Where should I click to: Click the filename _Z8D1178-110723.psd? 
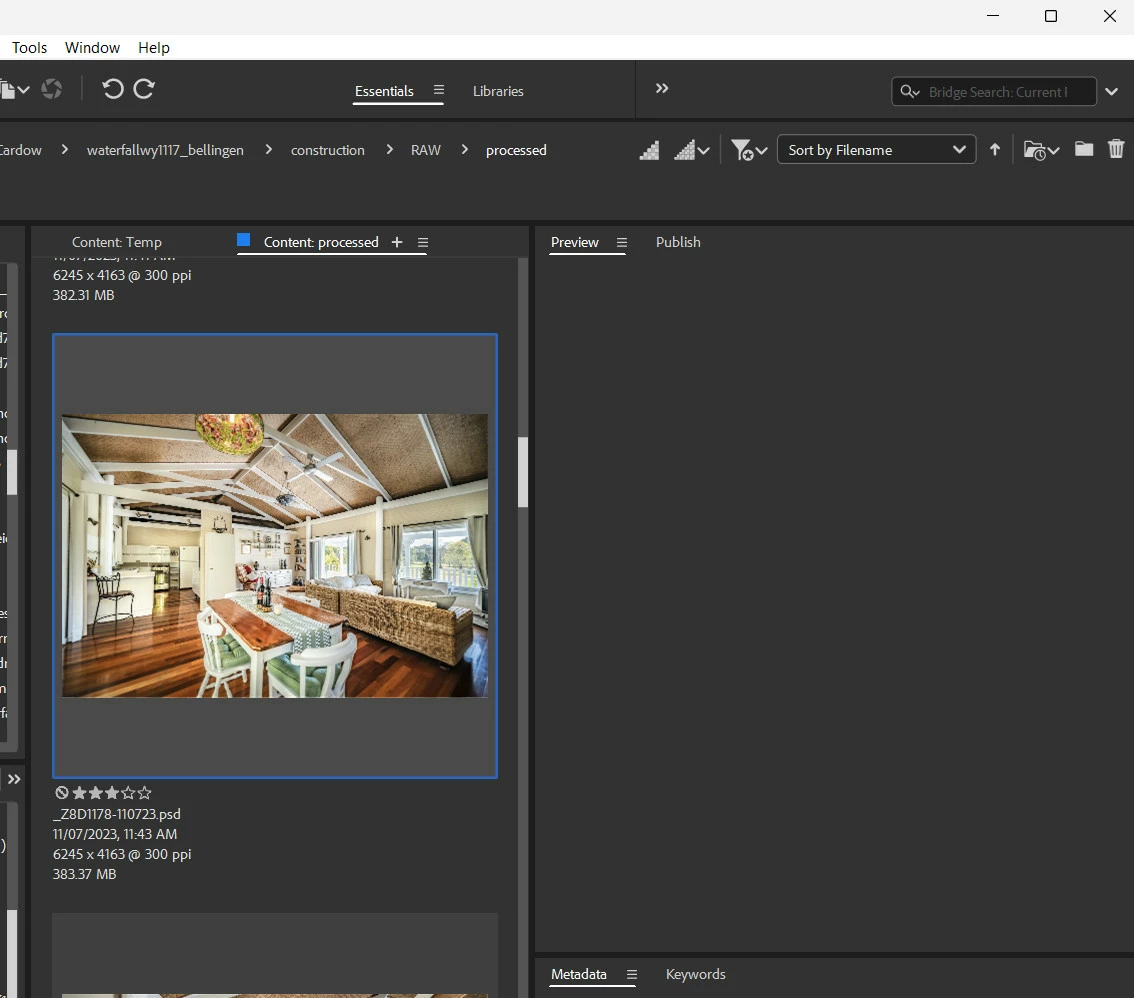coord(116,814)
